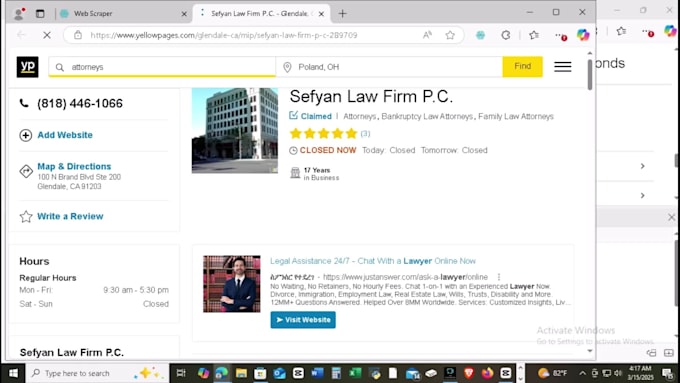Call (818) 446-1066 phone number

80,103
